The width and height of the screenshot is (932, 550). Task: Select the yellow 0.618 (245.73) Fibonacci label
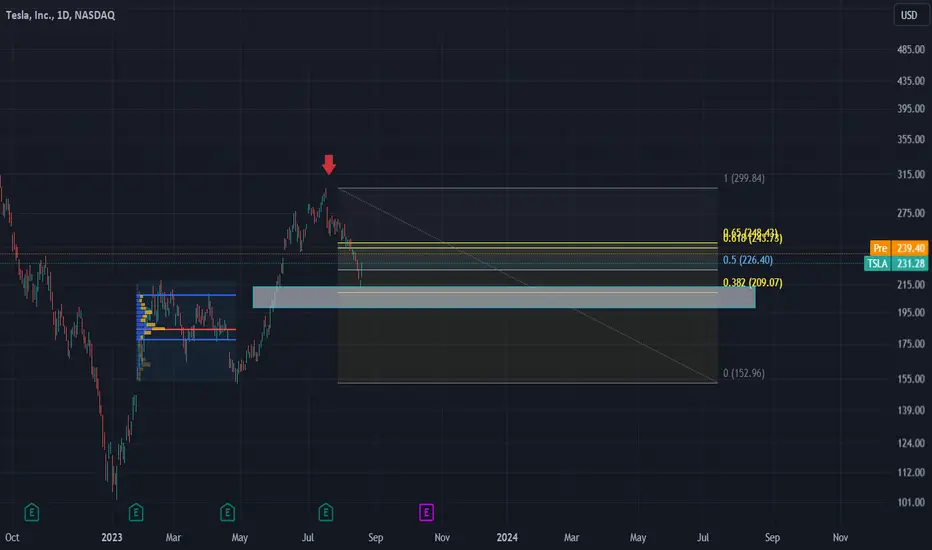click(x=752, y=239)
